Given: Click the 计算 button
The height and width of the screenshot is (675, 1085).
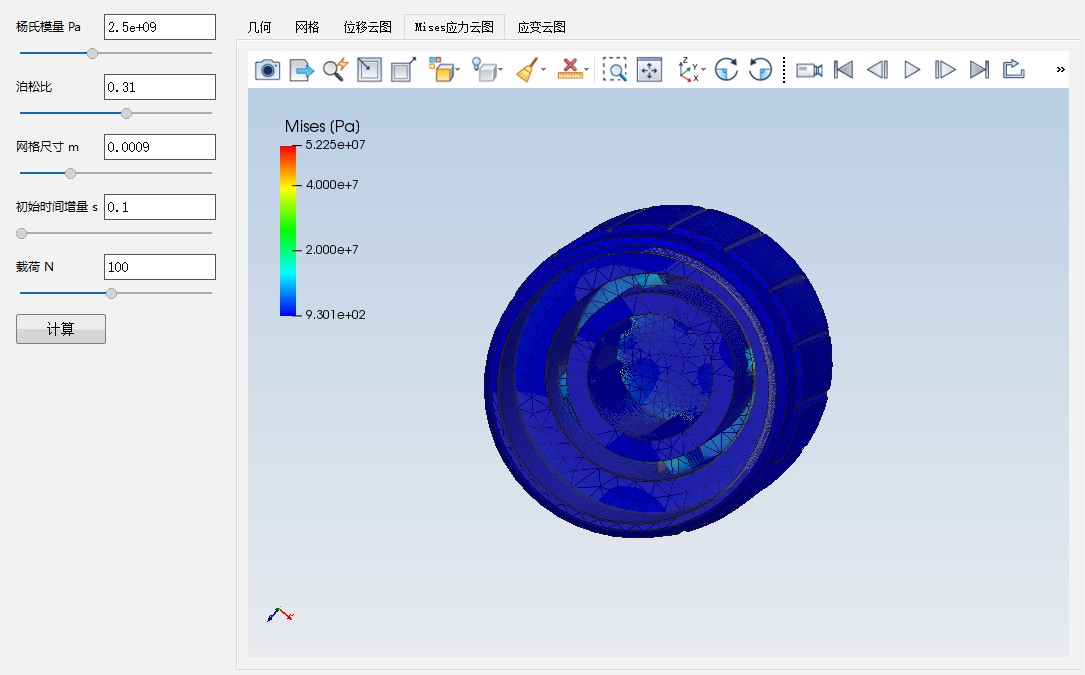Looking at the screenshot, I should point(61,329).
